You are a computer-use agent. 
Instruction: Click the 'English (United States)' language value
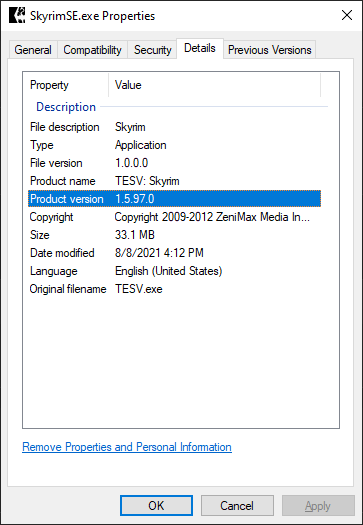[x=168, y=271]
